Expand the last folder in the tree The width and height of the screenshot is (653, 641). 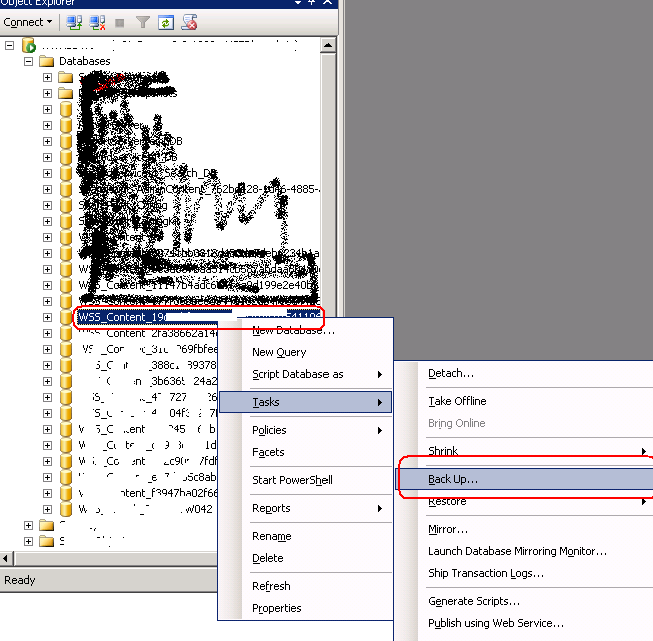(28, 541)
